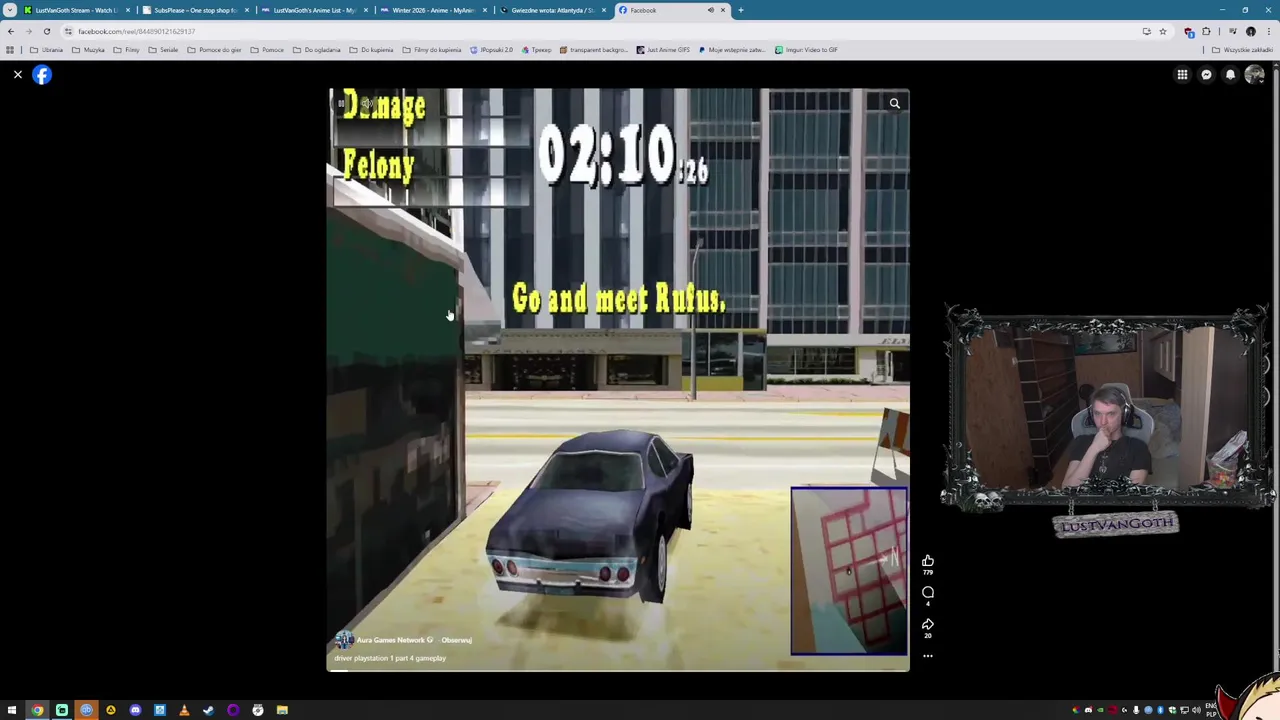The height and width of the screenshot is (720, 1280).
Task: Switch to SubsPlease browser tab
Action: (194, 10)
